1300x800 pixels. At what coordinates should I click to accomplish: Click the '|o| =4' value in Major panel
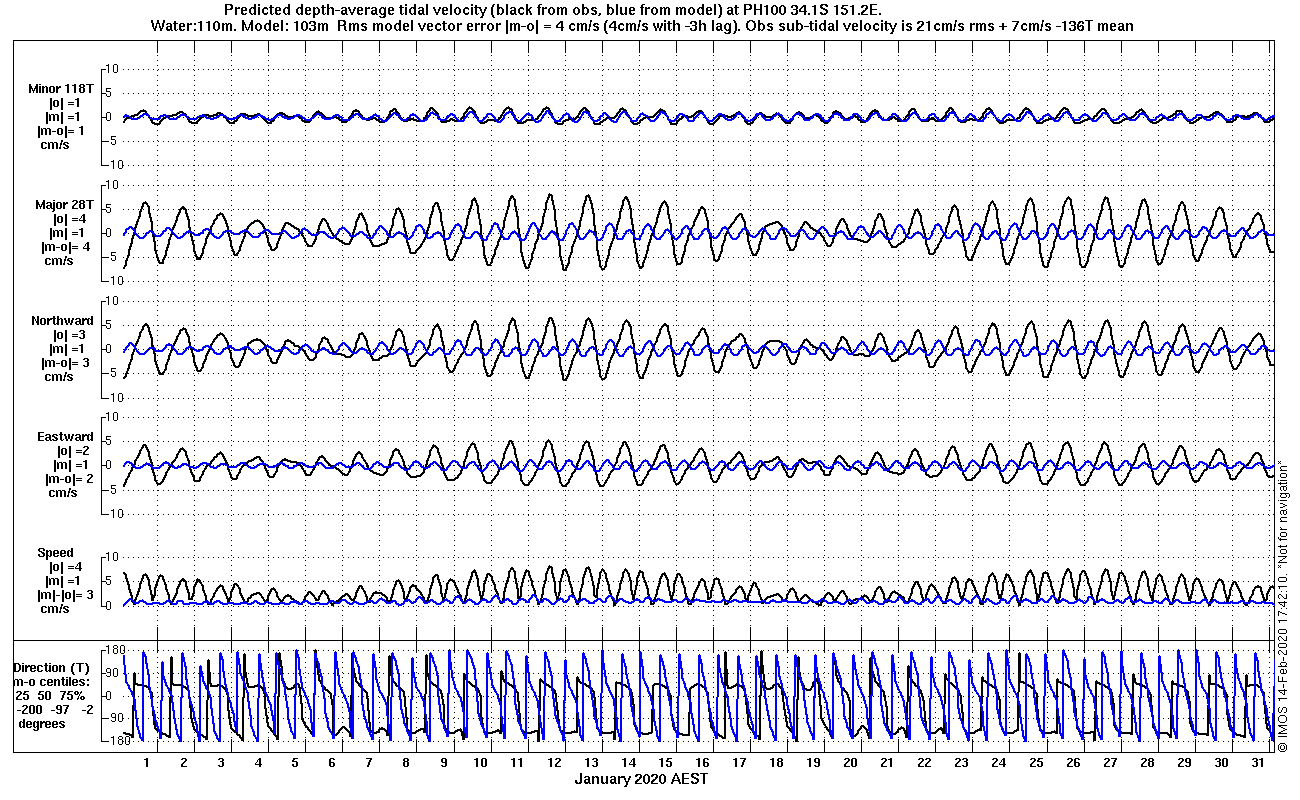pos(69,219)
